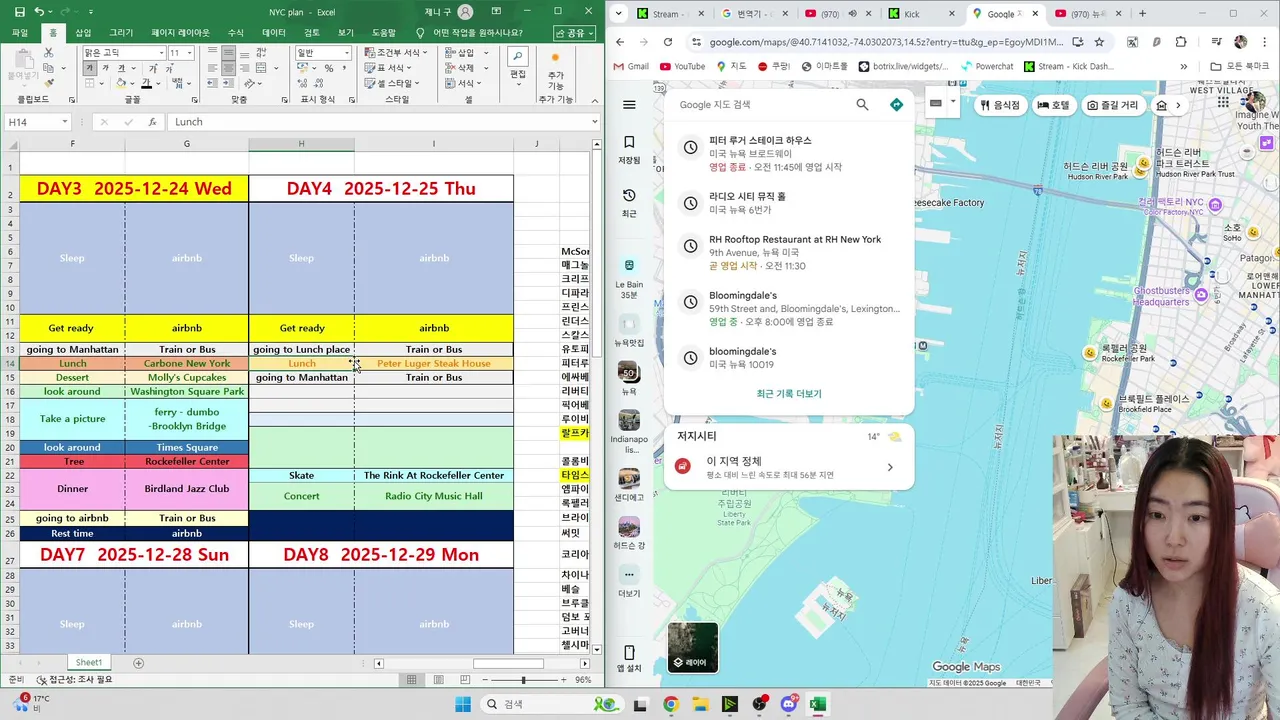Expand the 셀 스타일 cell styles menu

392,84
